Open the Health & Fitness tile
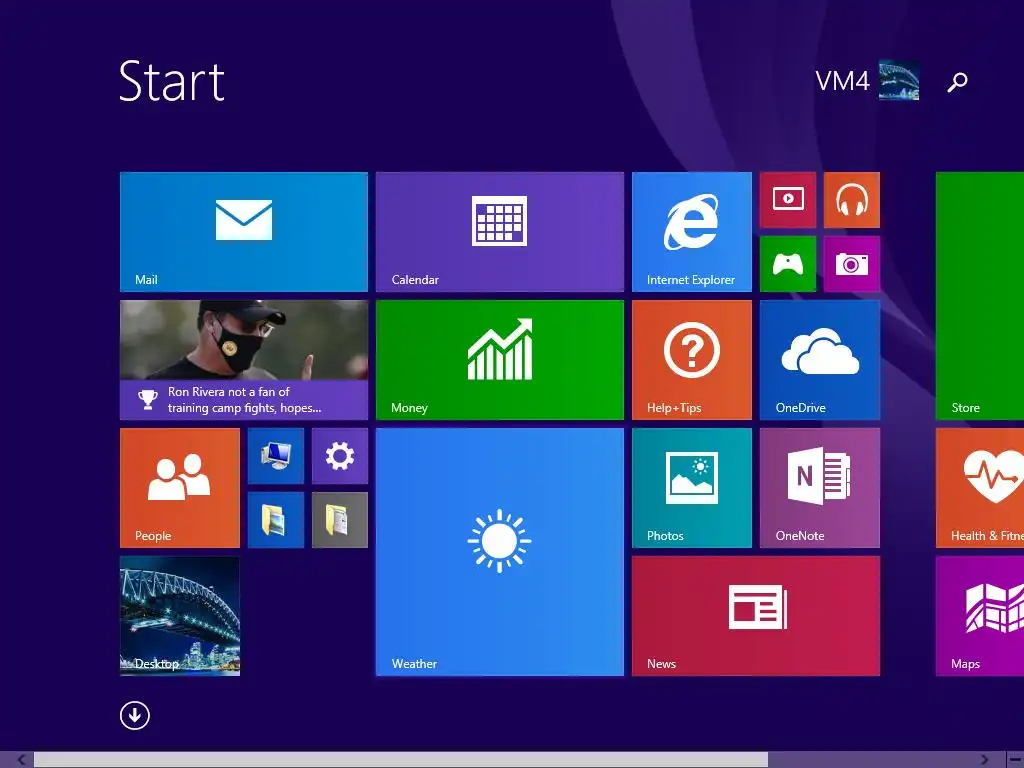This screenshot has width=1024, height=768. coord(980,488)
